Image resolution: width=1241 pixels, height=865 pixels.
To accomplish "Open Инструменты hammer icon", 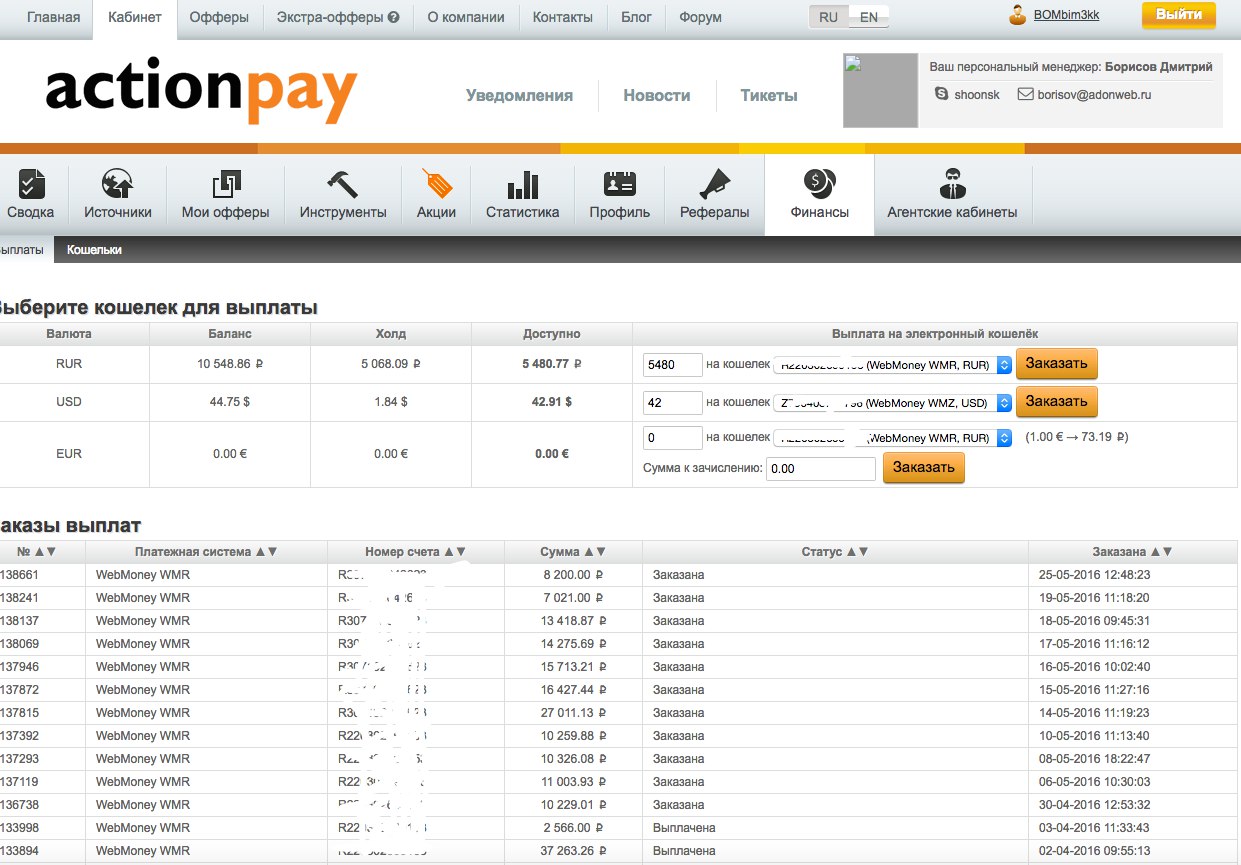I will pyautogui.click(x=343, y=185).
